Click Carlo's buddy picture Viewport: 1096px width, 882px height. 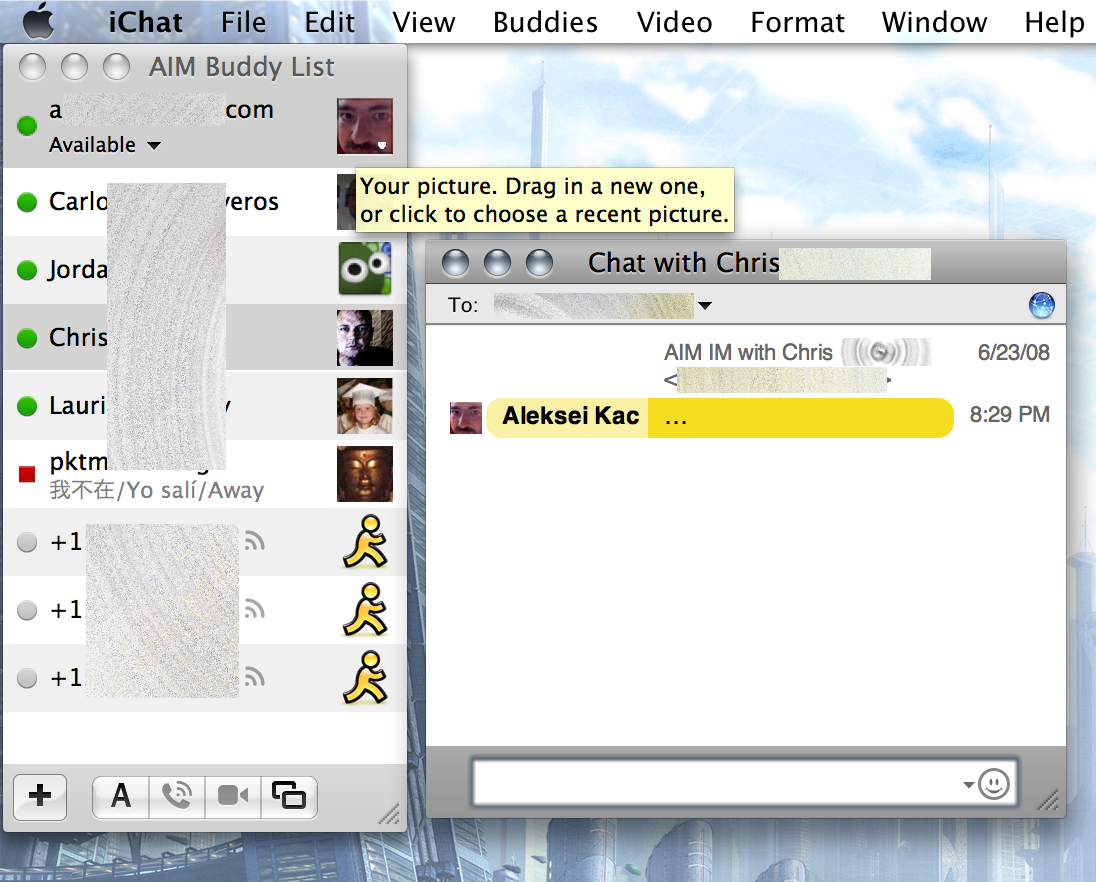[x=346, y=202]
